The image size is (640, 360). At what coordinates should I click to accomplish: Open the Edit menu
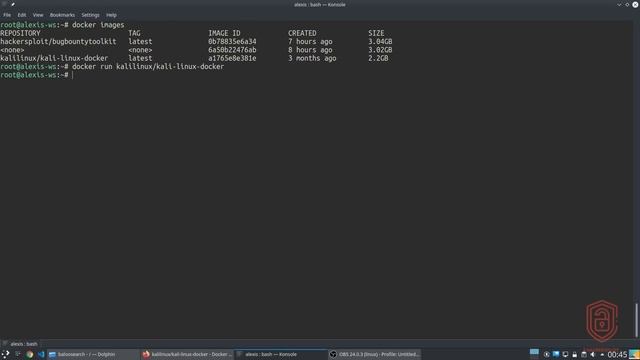coord(22,15)
